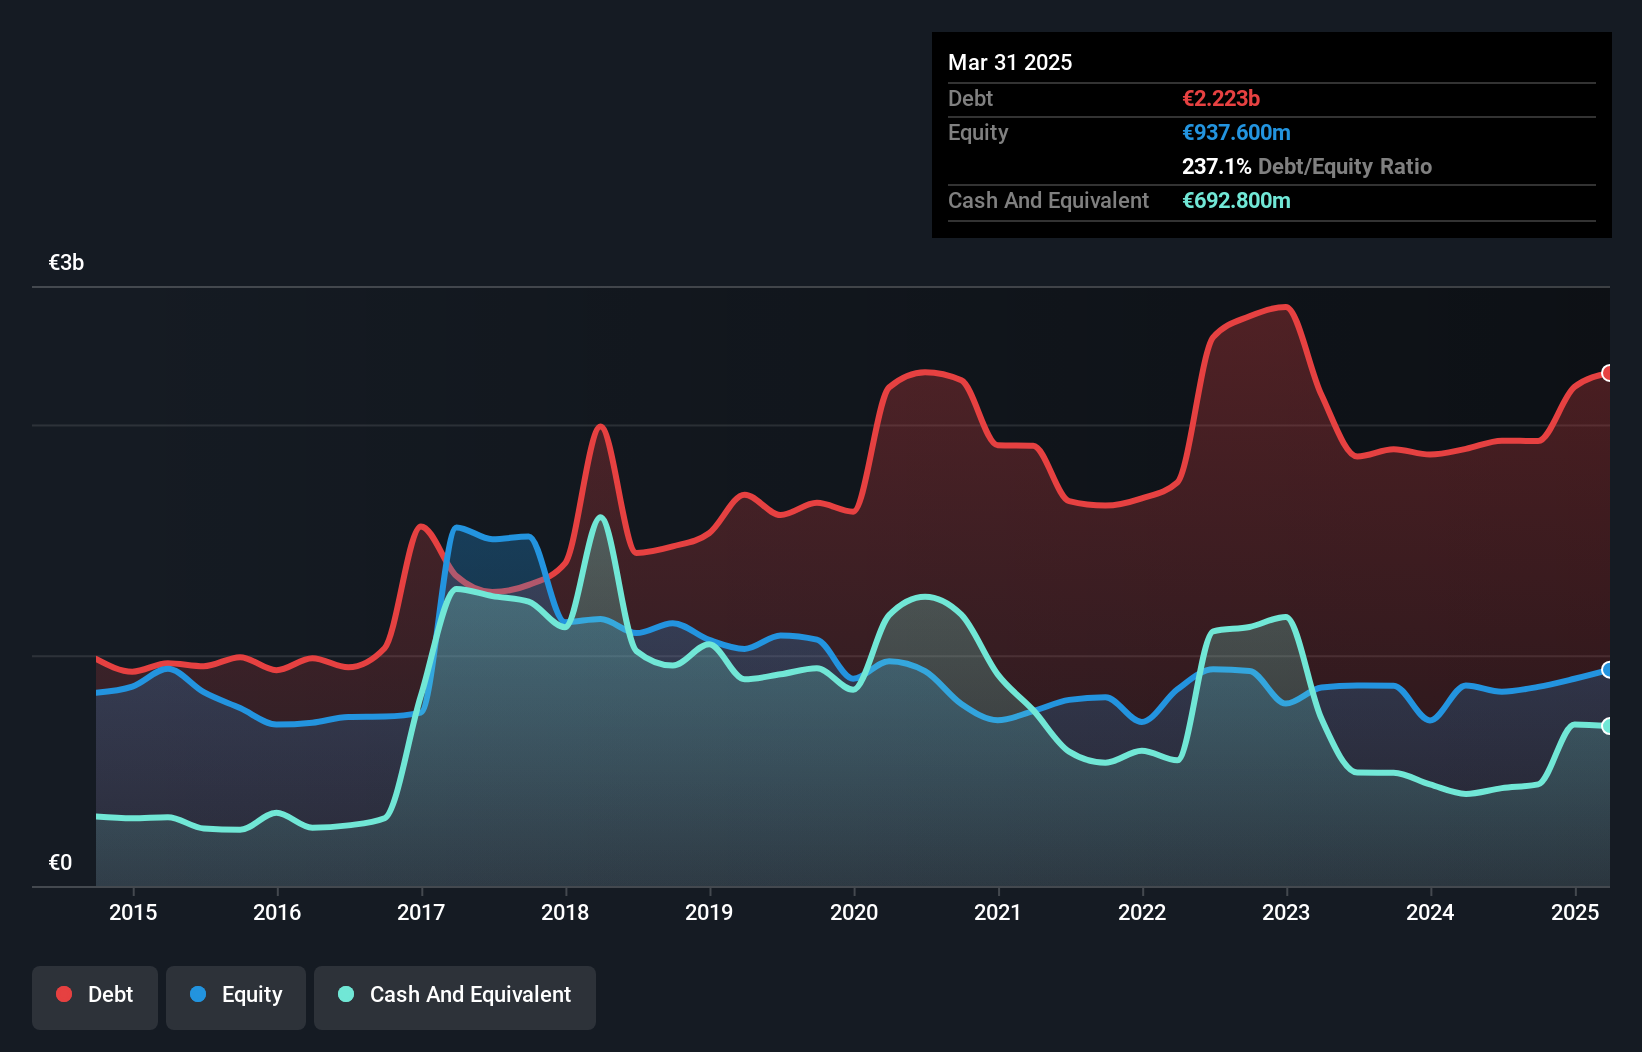Click the 2023 x-axis label
The width and height of the screenshot is (1642, 1052).
(1286, 912)
